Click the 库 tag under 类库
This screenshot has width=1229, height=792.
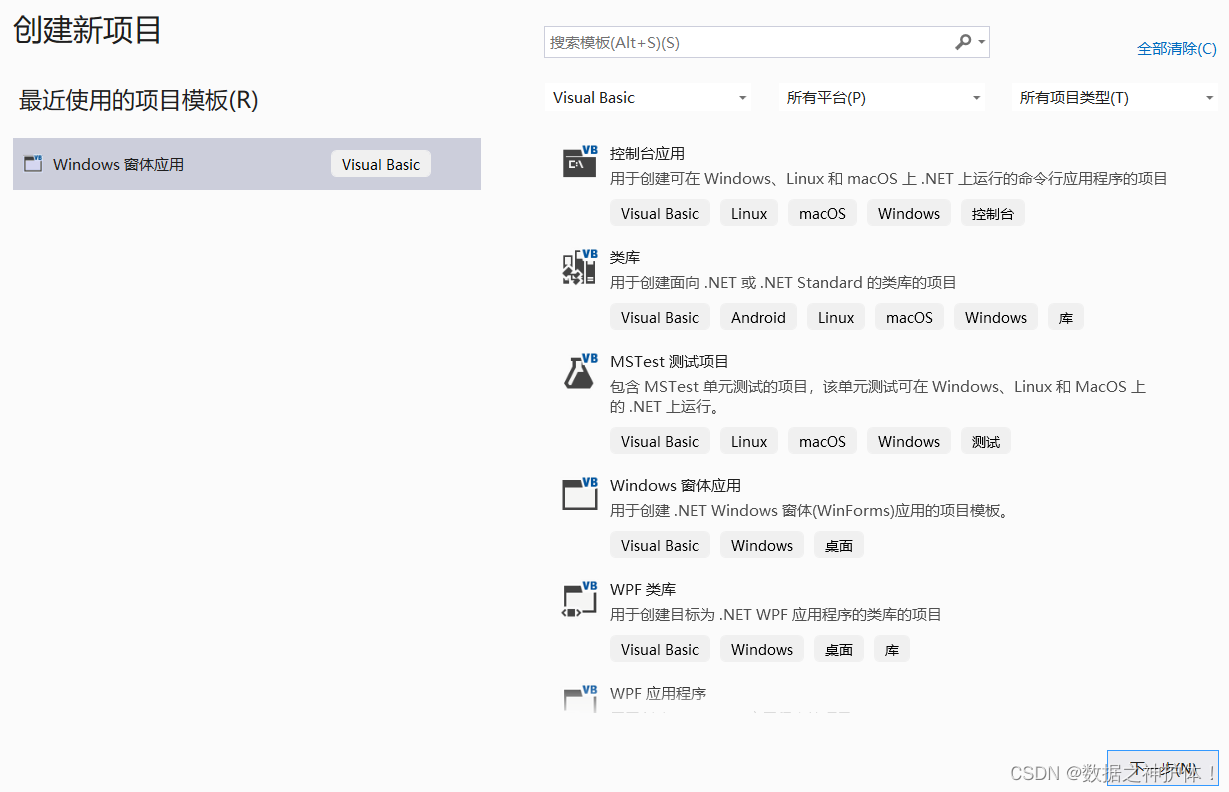[1066, 317]
